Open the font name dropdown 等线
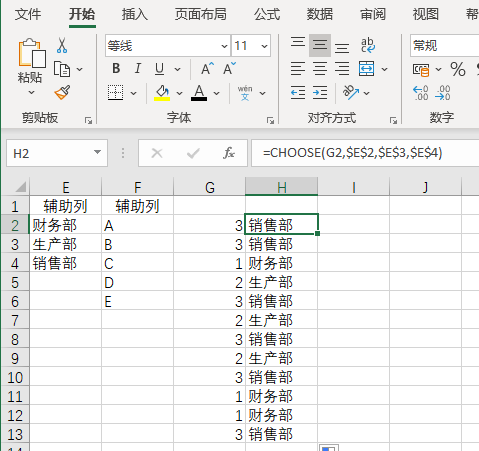This screenshot has width=479, height=451. [224, 46]
